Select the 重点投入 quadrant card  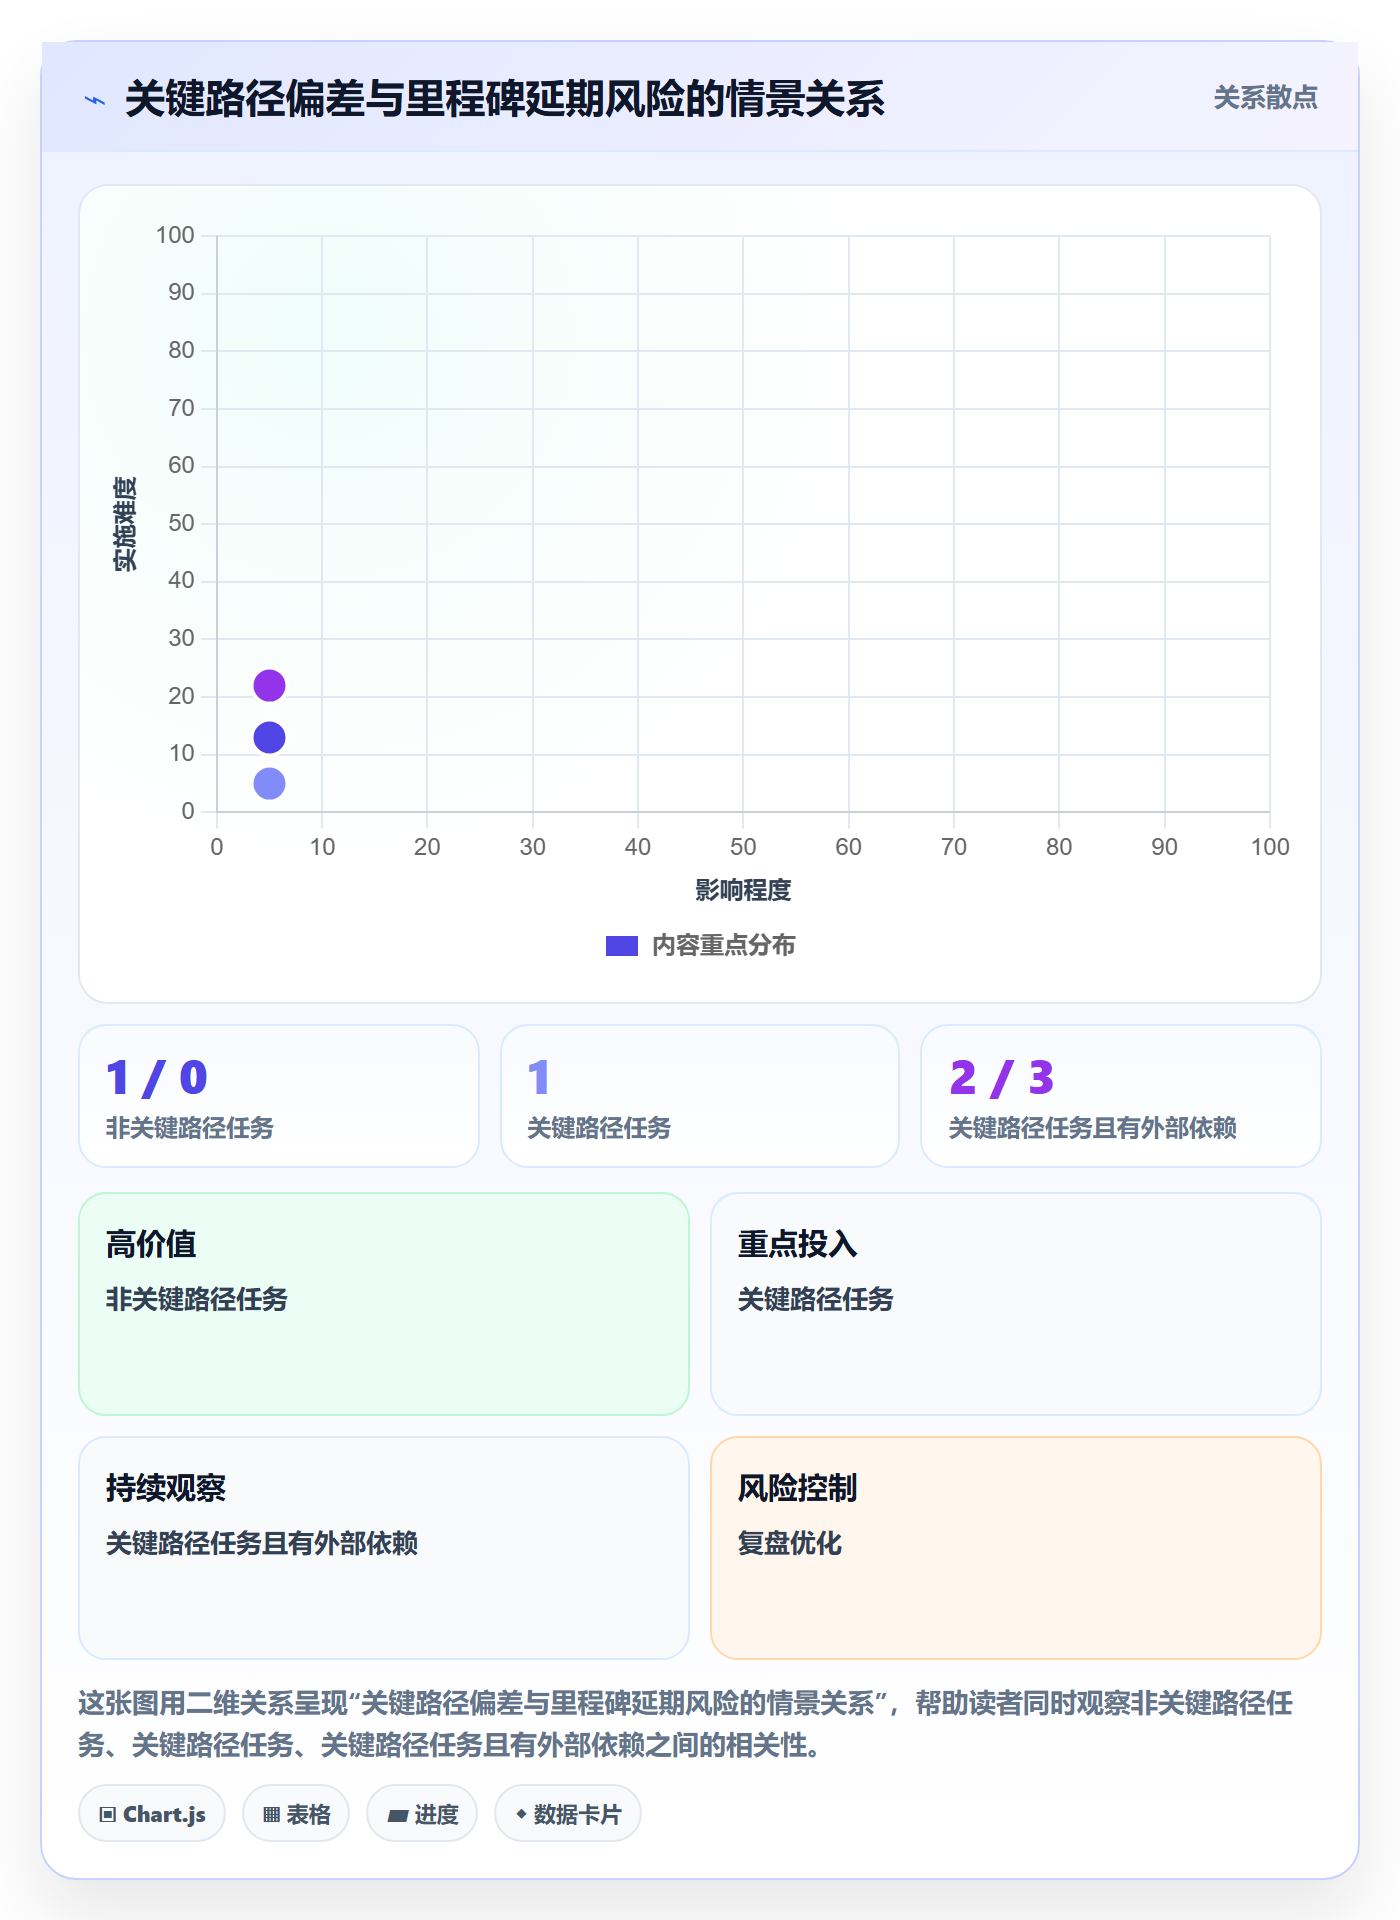[x=1016, y=1304]
